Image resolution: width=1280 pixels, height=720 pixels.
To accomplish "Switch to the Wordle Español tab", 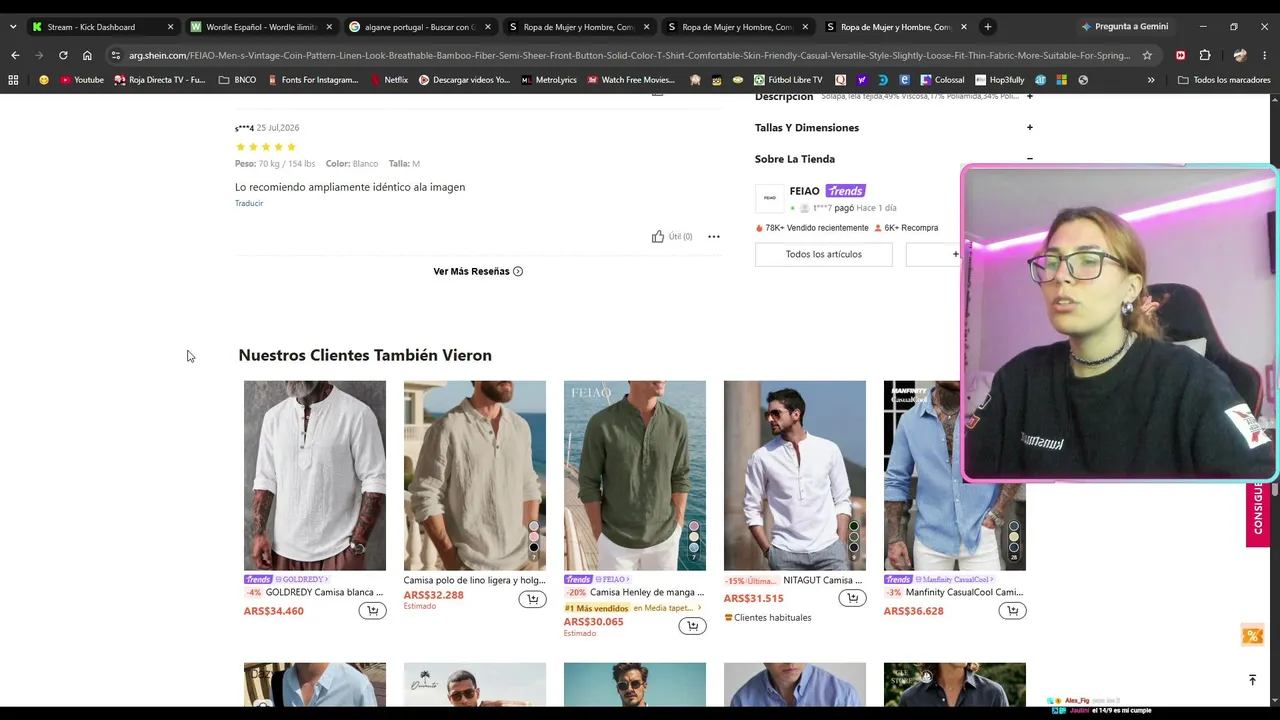I will click(x=260, y=27).
